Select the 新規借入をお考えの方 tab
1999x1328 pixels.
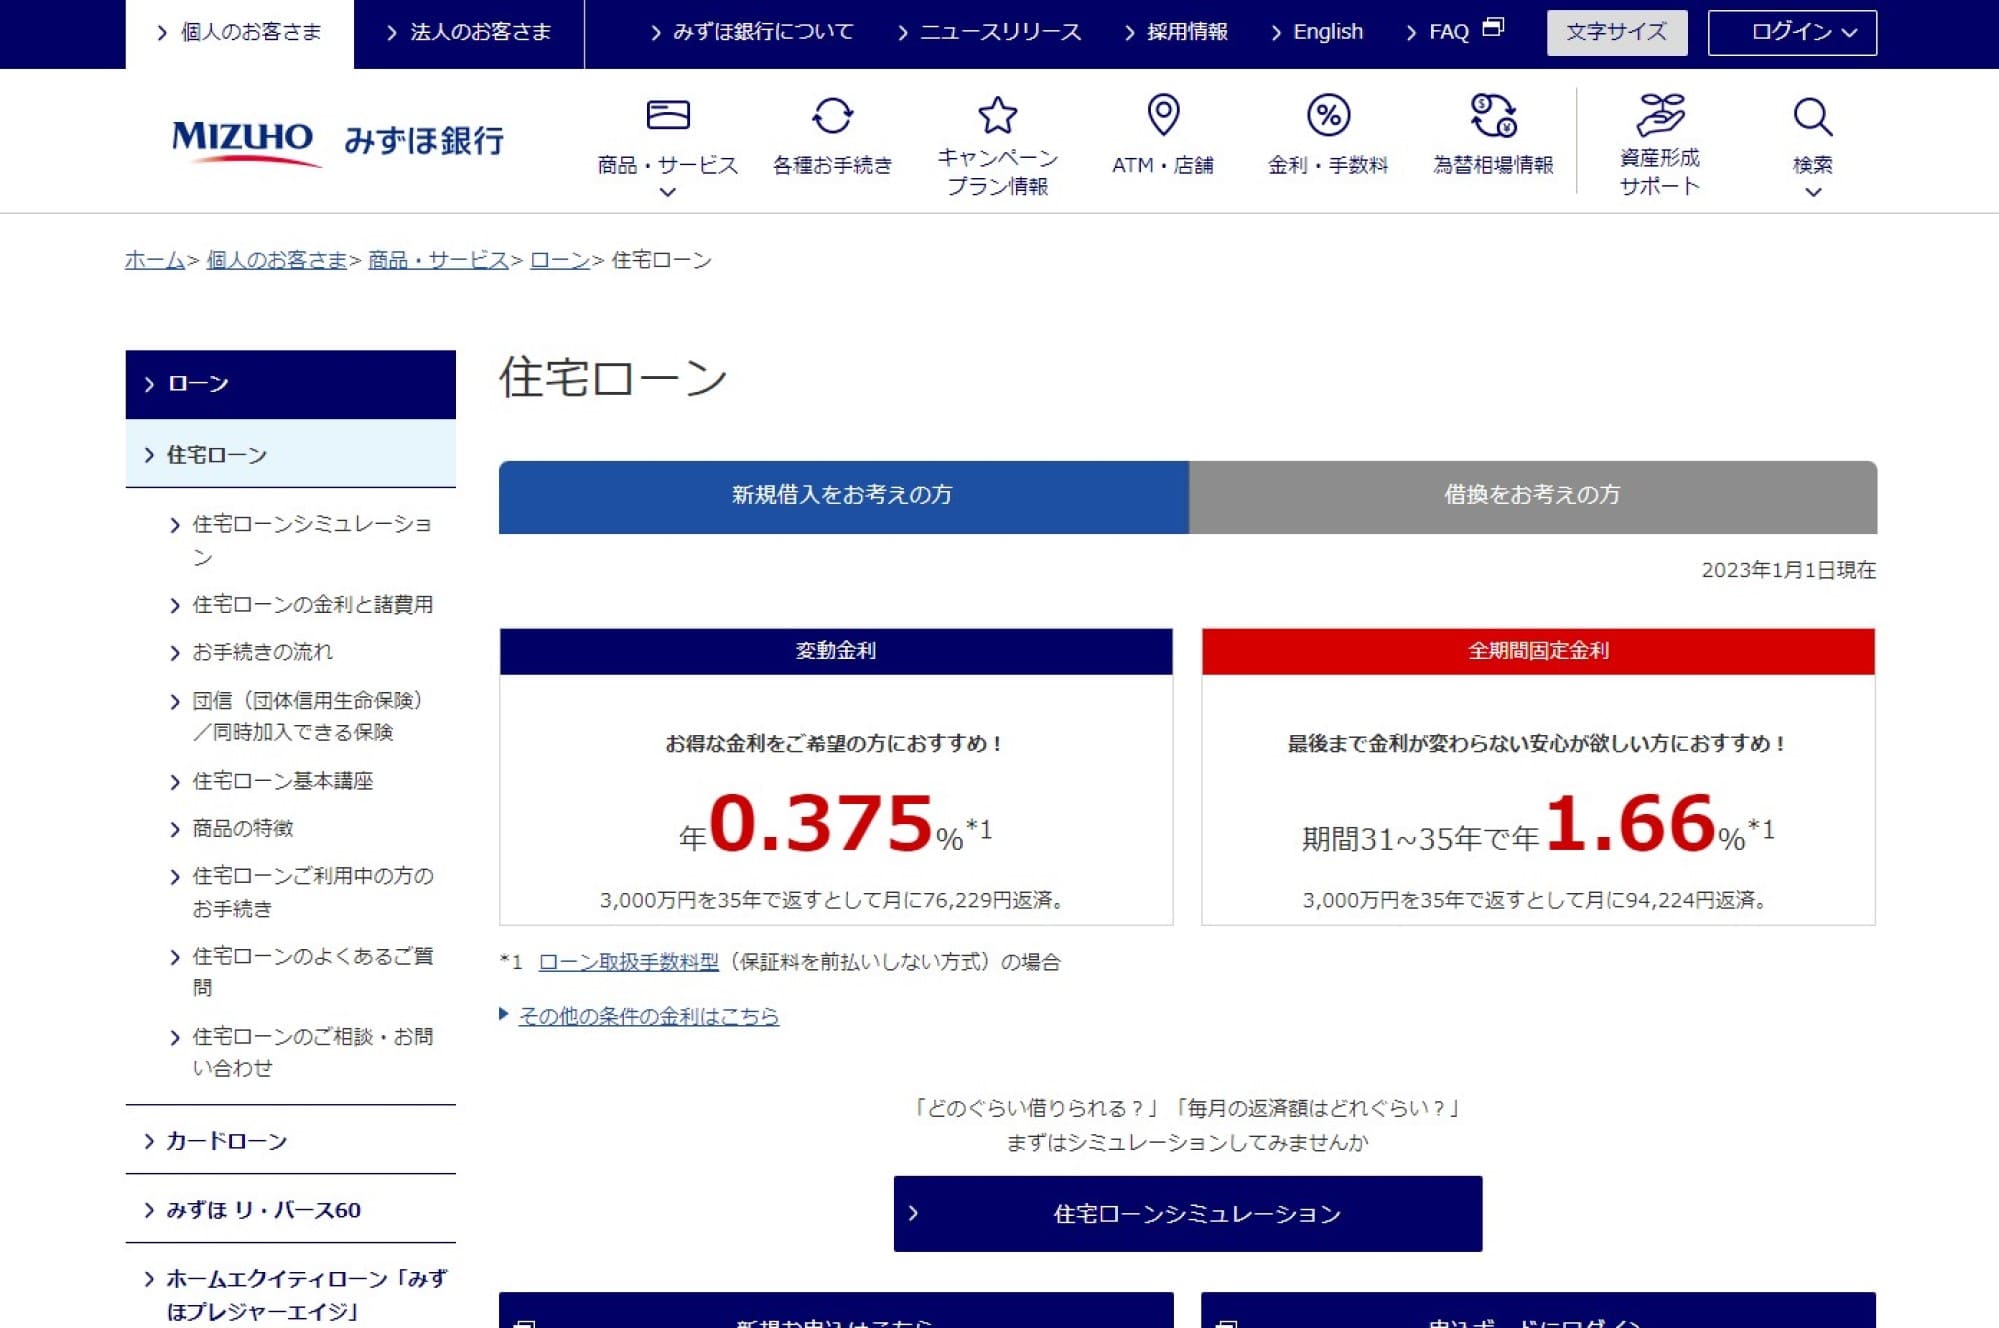[x=843, y=496]
